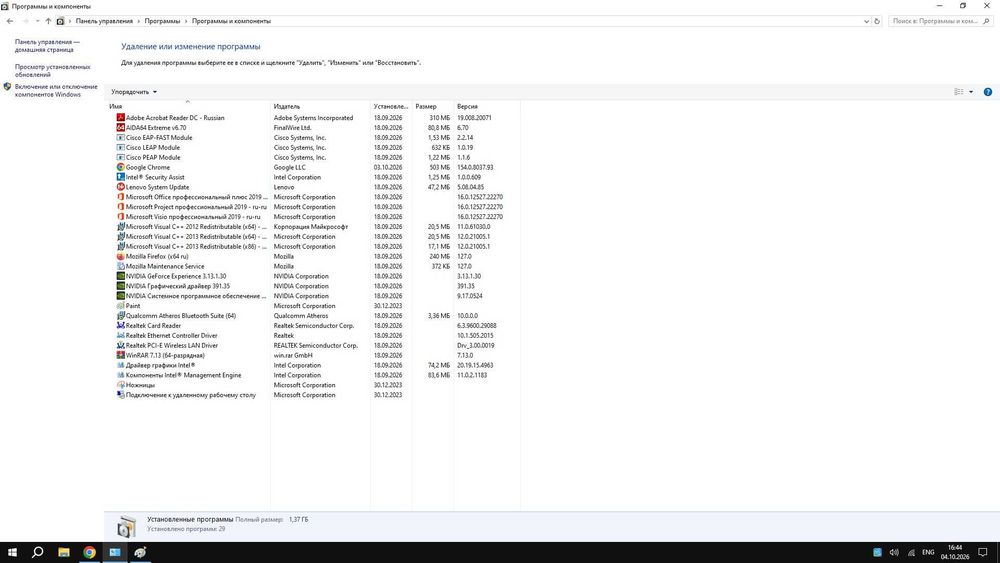Select the Google Chrome program icon in list
Viewport: 1000px width, 563px height.
[121, 167]
